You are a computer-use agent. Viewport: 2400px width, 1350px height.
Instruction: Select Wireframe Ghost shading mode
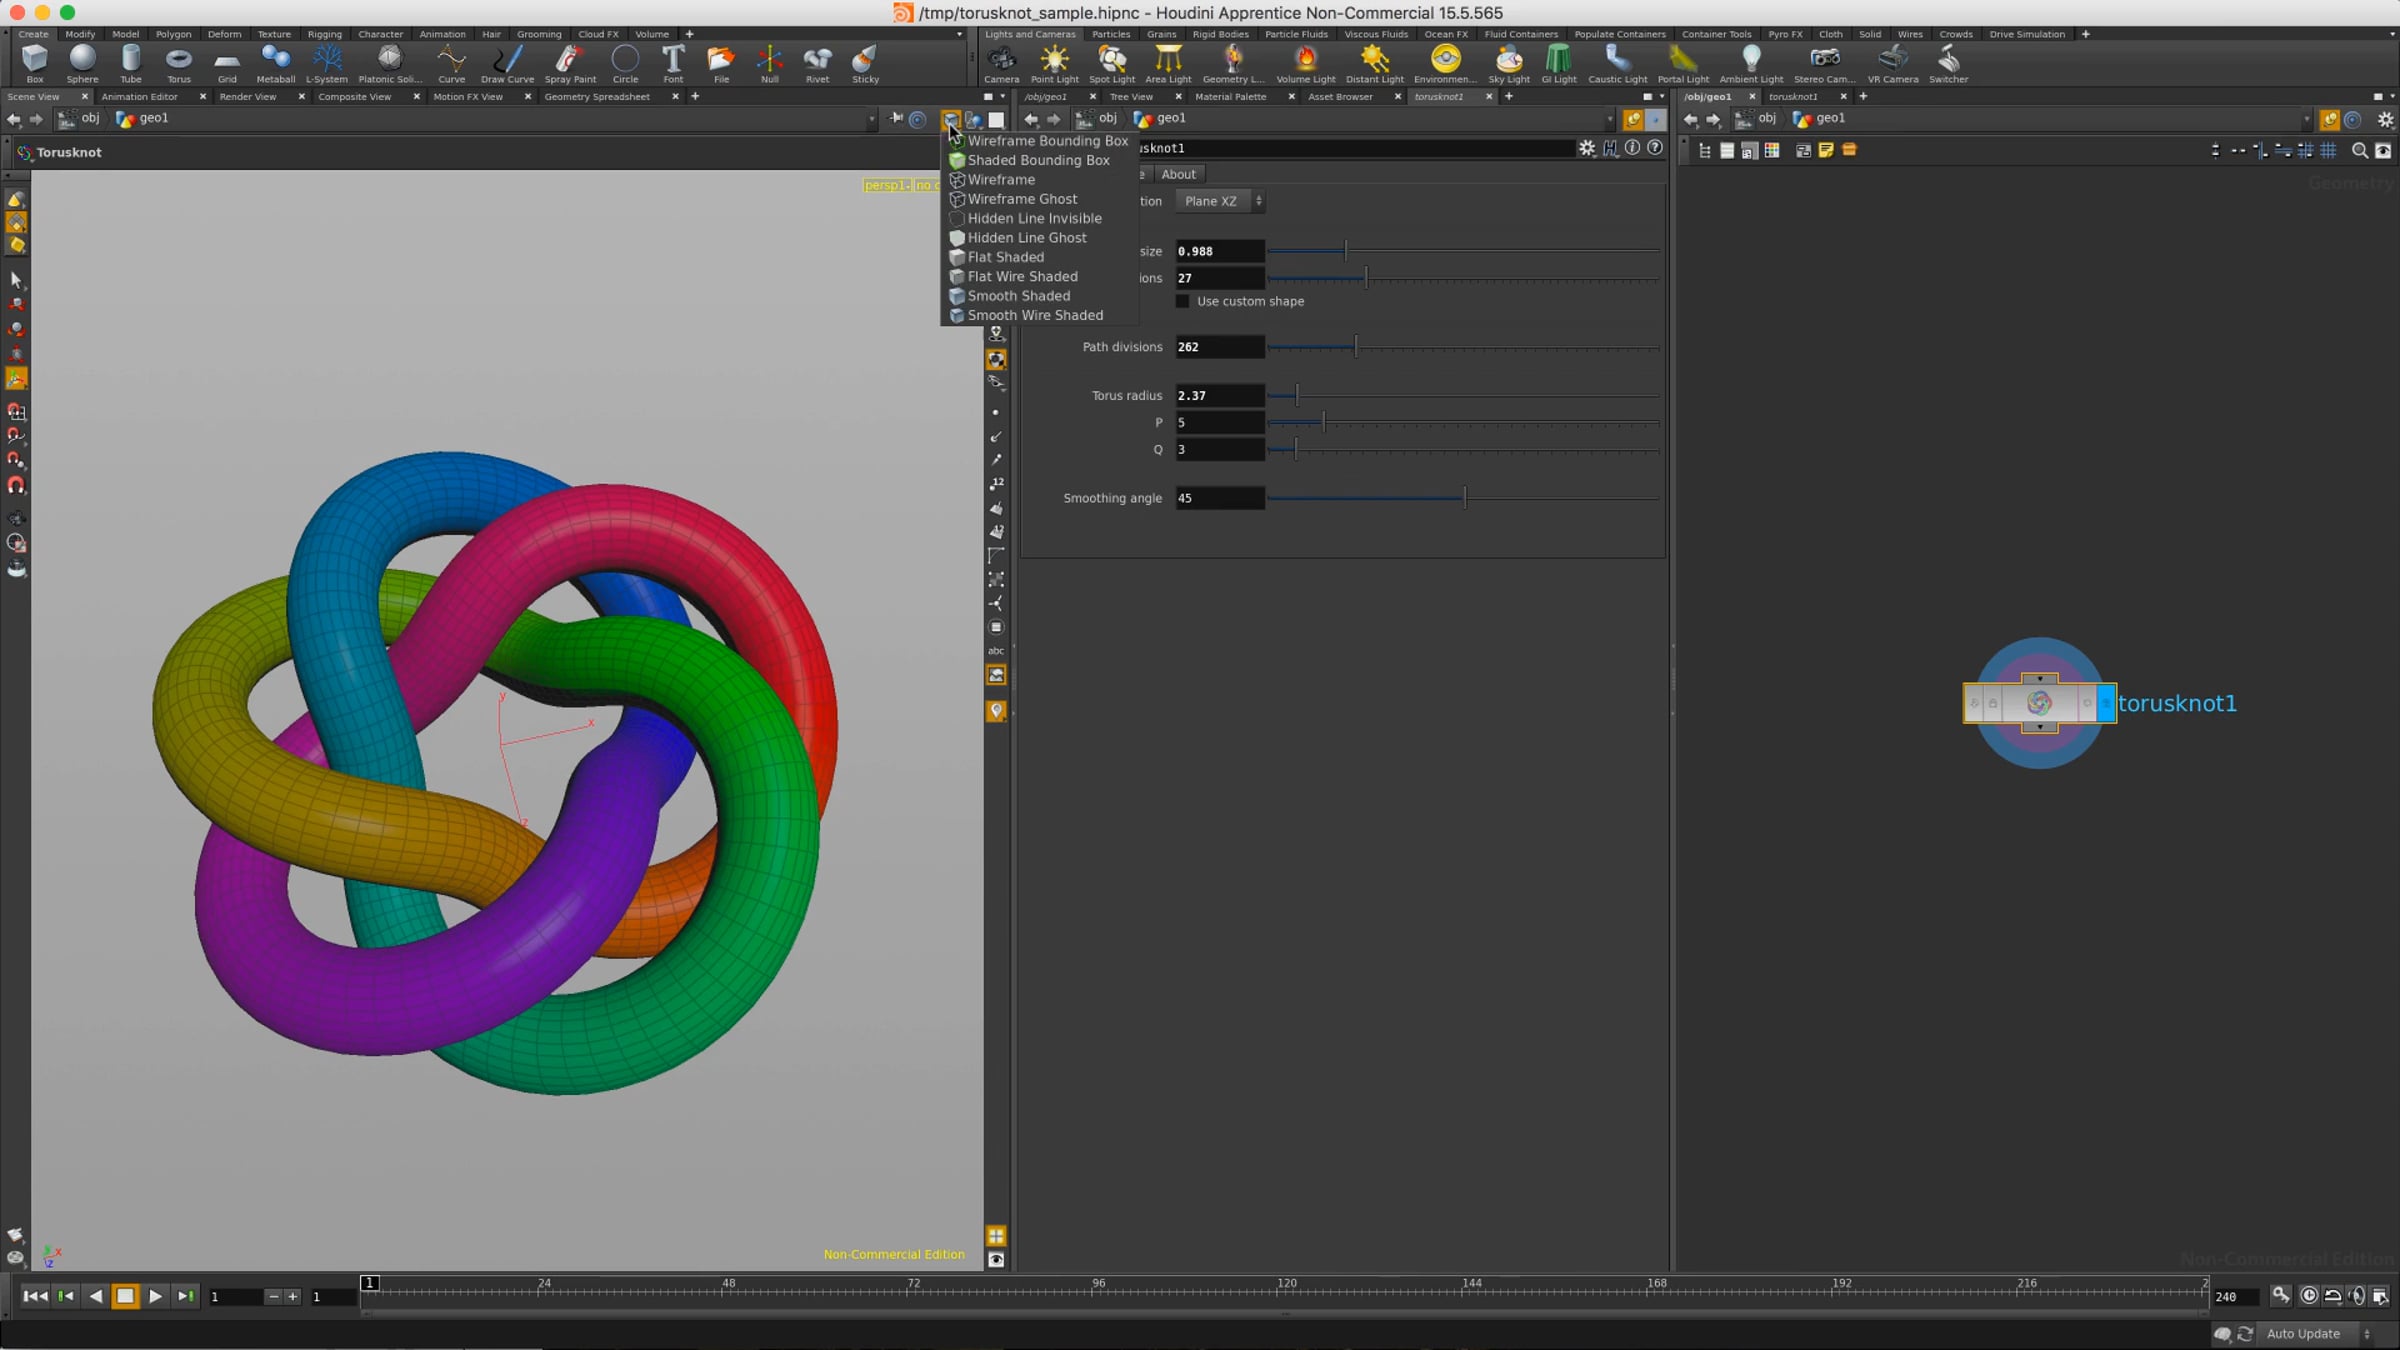(1022, 199)
